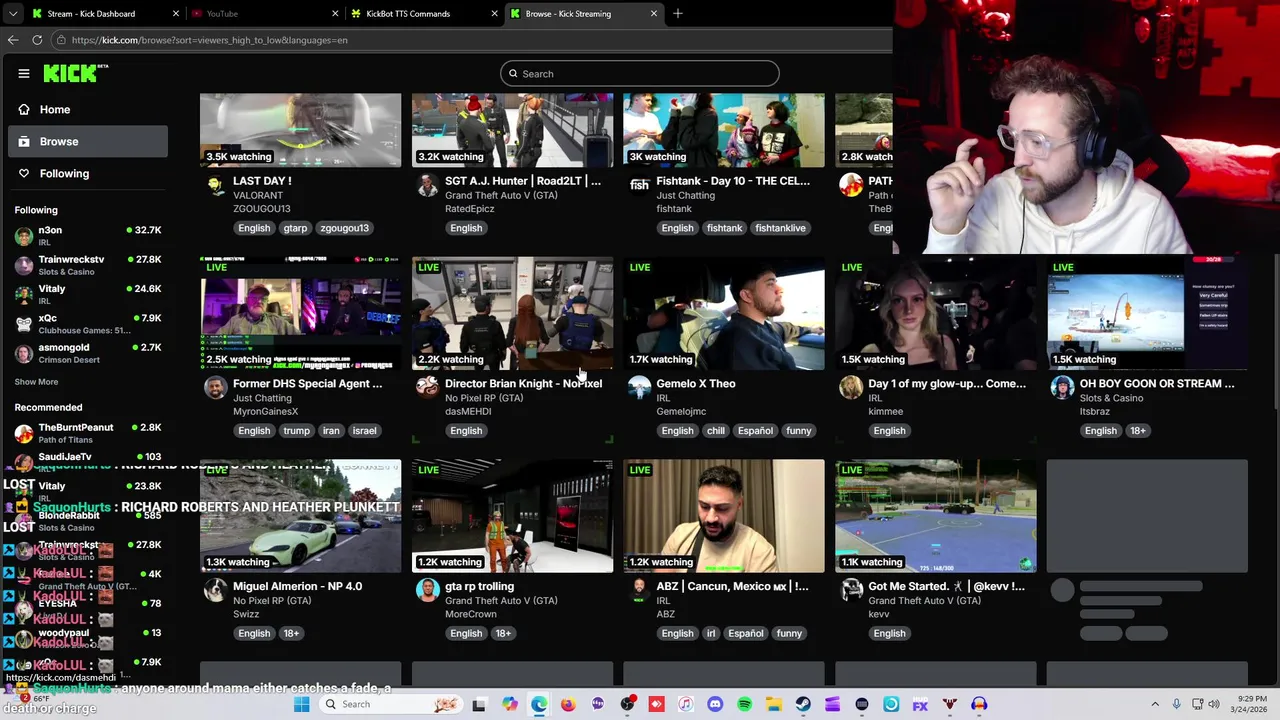Click in the Kick search field

pos(640,73)
